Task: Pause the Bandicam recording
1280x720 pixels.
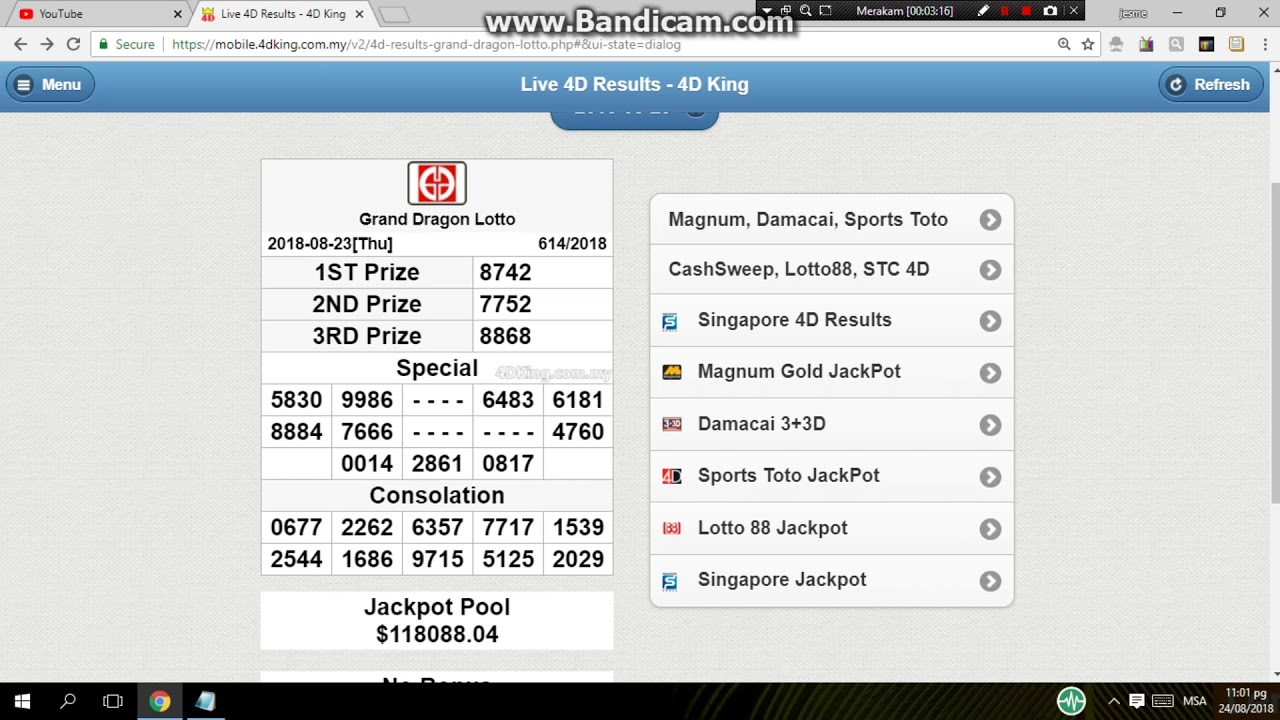Action: (x=1005, y=11)
